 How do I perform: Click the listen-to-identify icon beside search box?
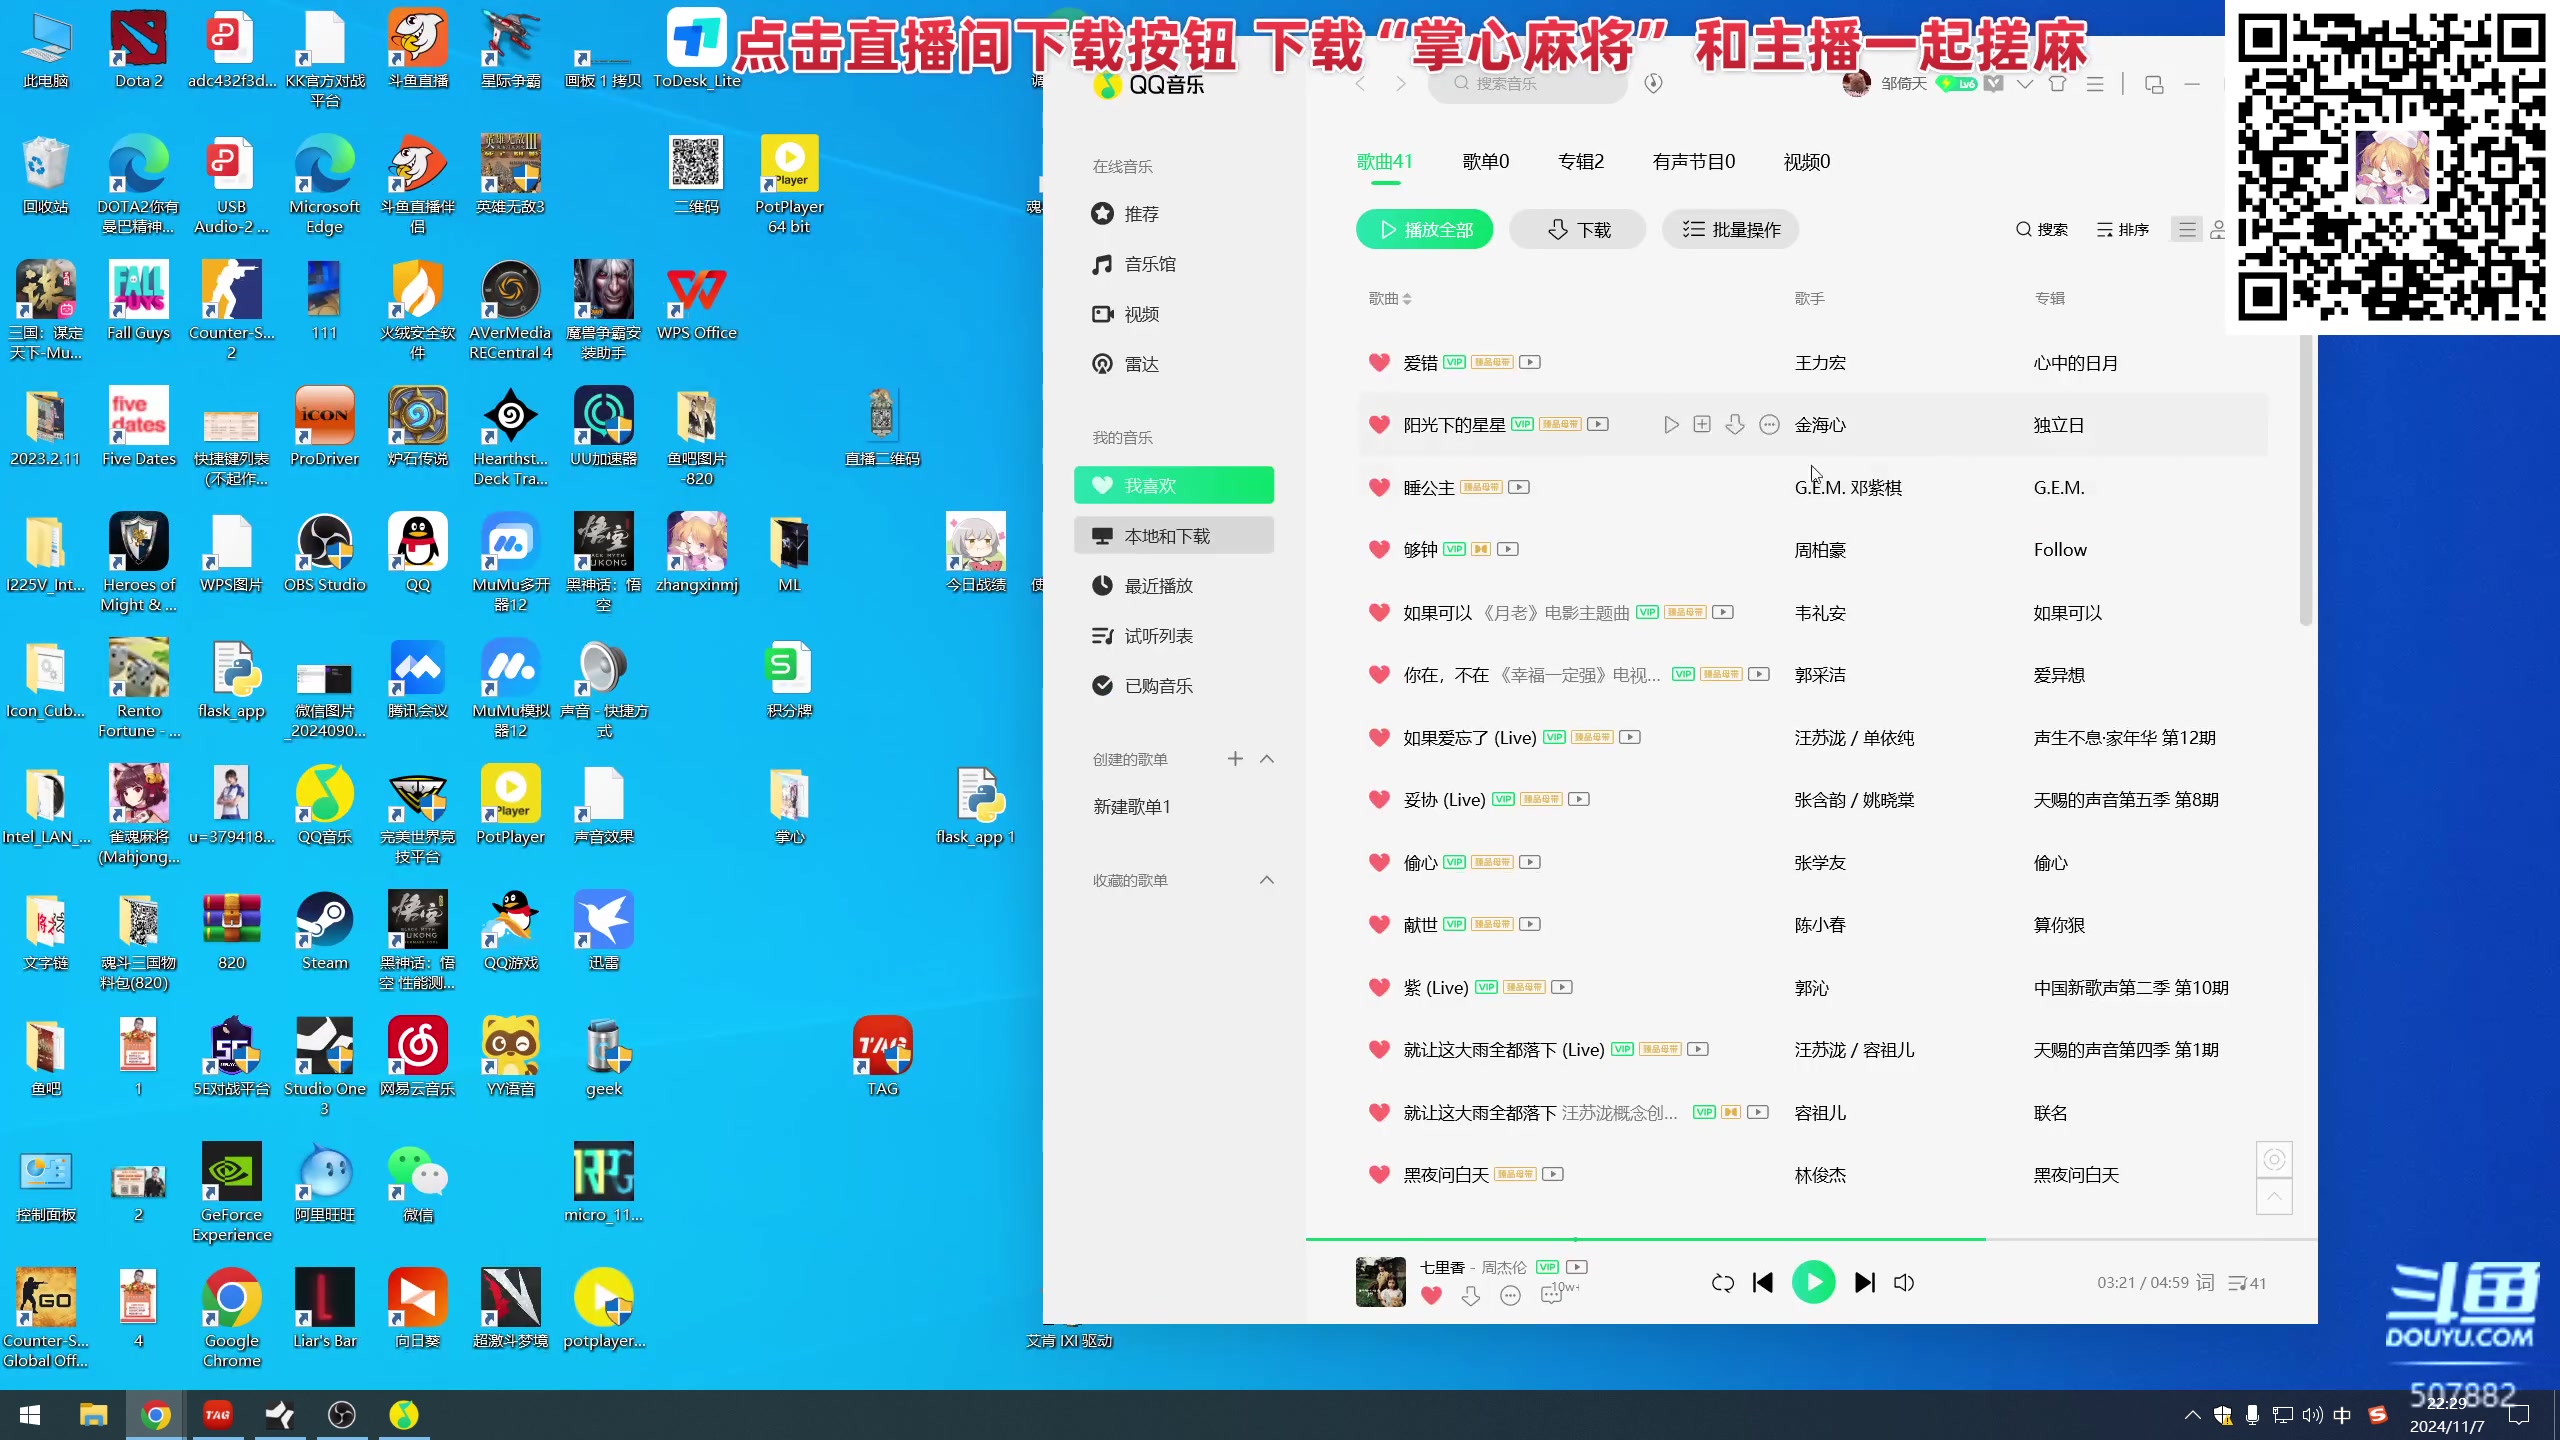(1653, 83)
